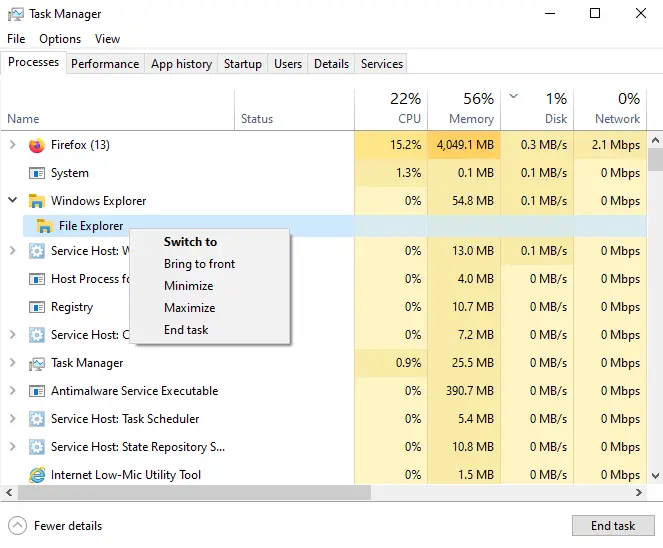Screen dimensions: 663x548
Task: Switch to the App history tab
Action: click(x=181, y=64)
